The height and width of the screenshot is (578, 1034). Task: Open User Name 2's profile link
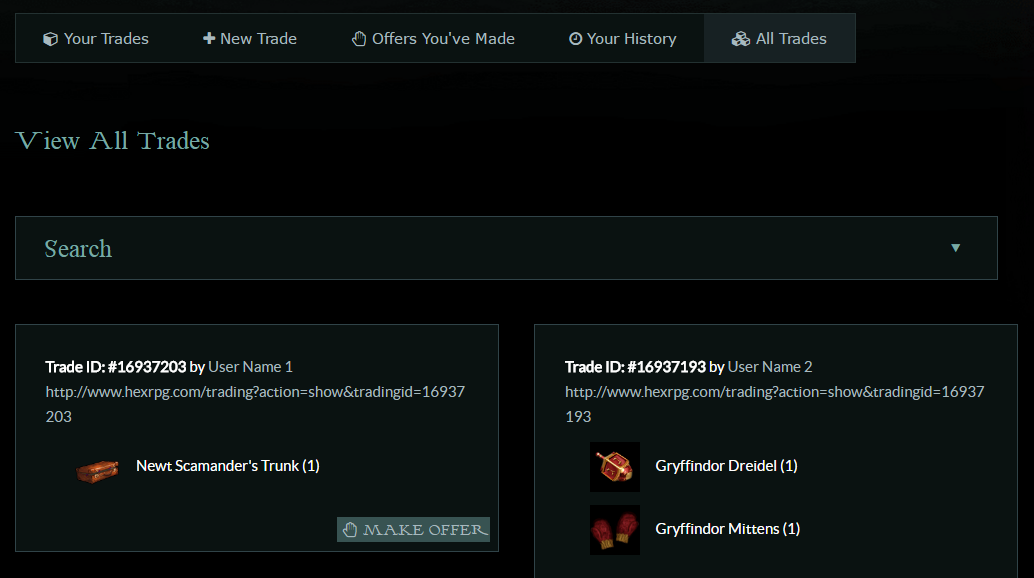[770, 366]
